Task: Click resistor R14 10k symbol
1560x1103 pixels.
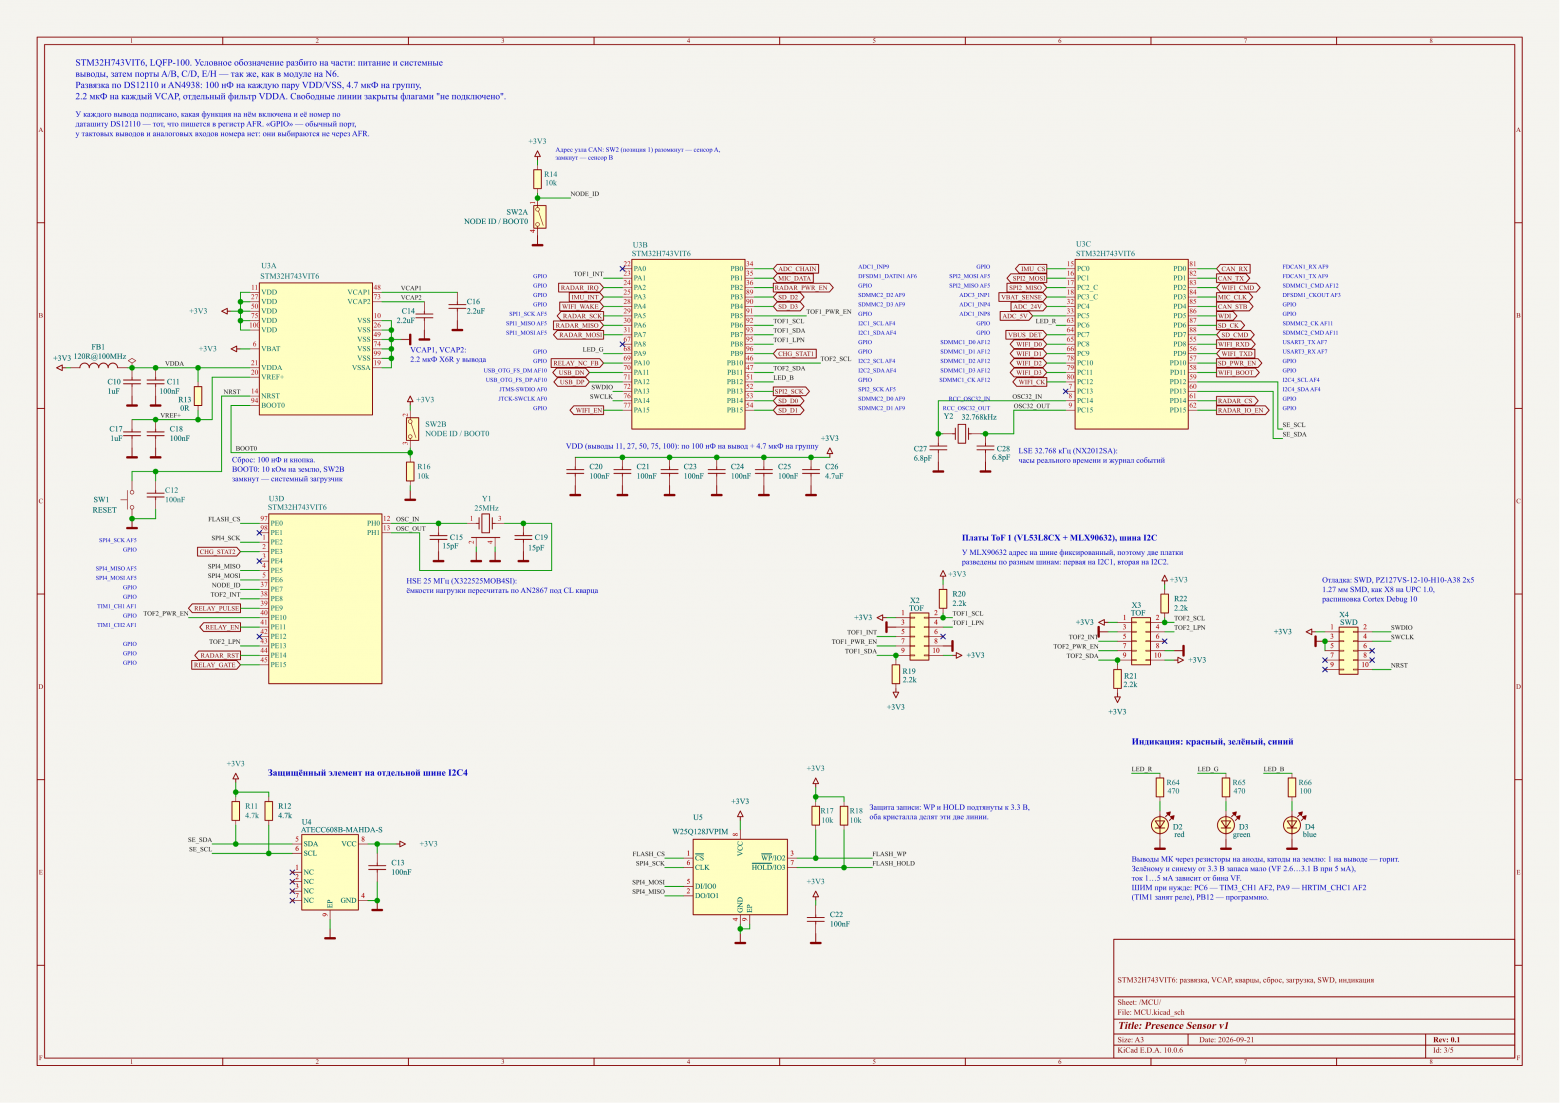Action: [x=538, y=179]
